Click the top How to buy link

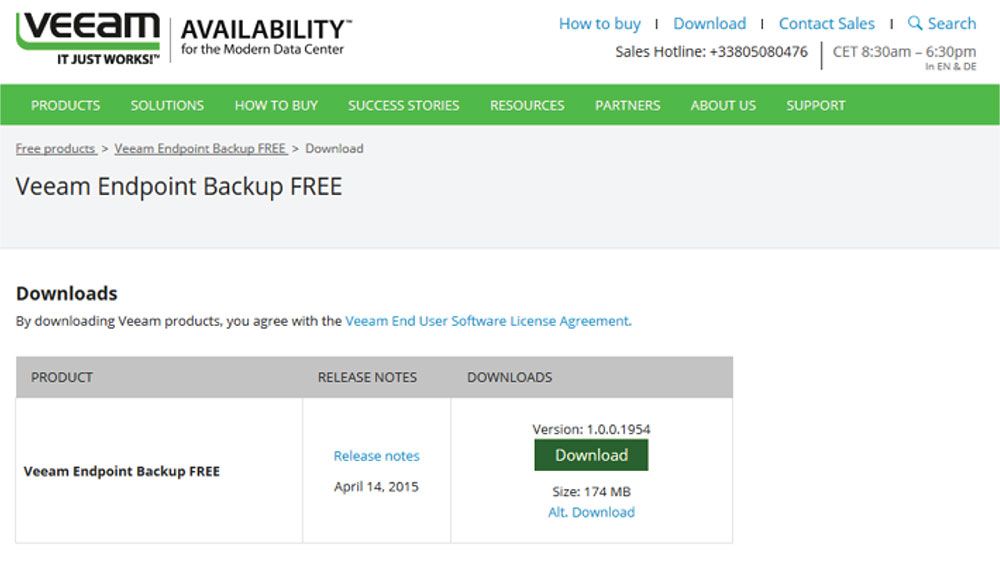(x=599, y=24)
